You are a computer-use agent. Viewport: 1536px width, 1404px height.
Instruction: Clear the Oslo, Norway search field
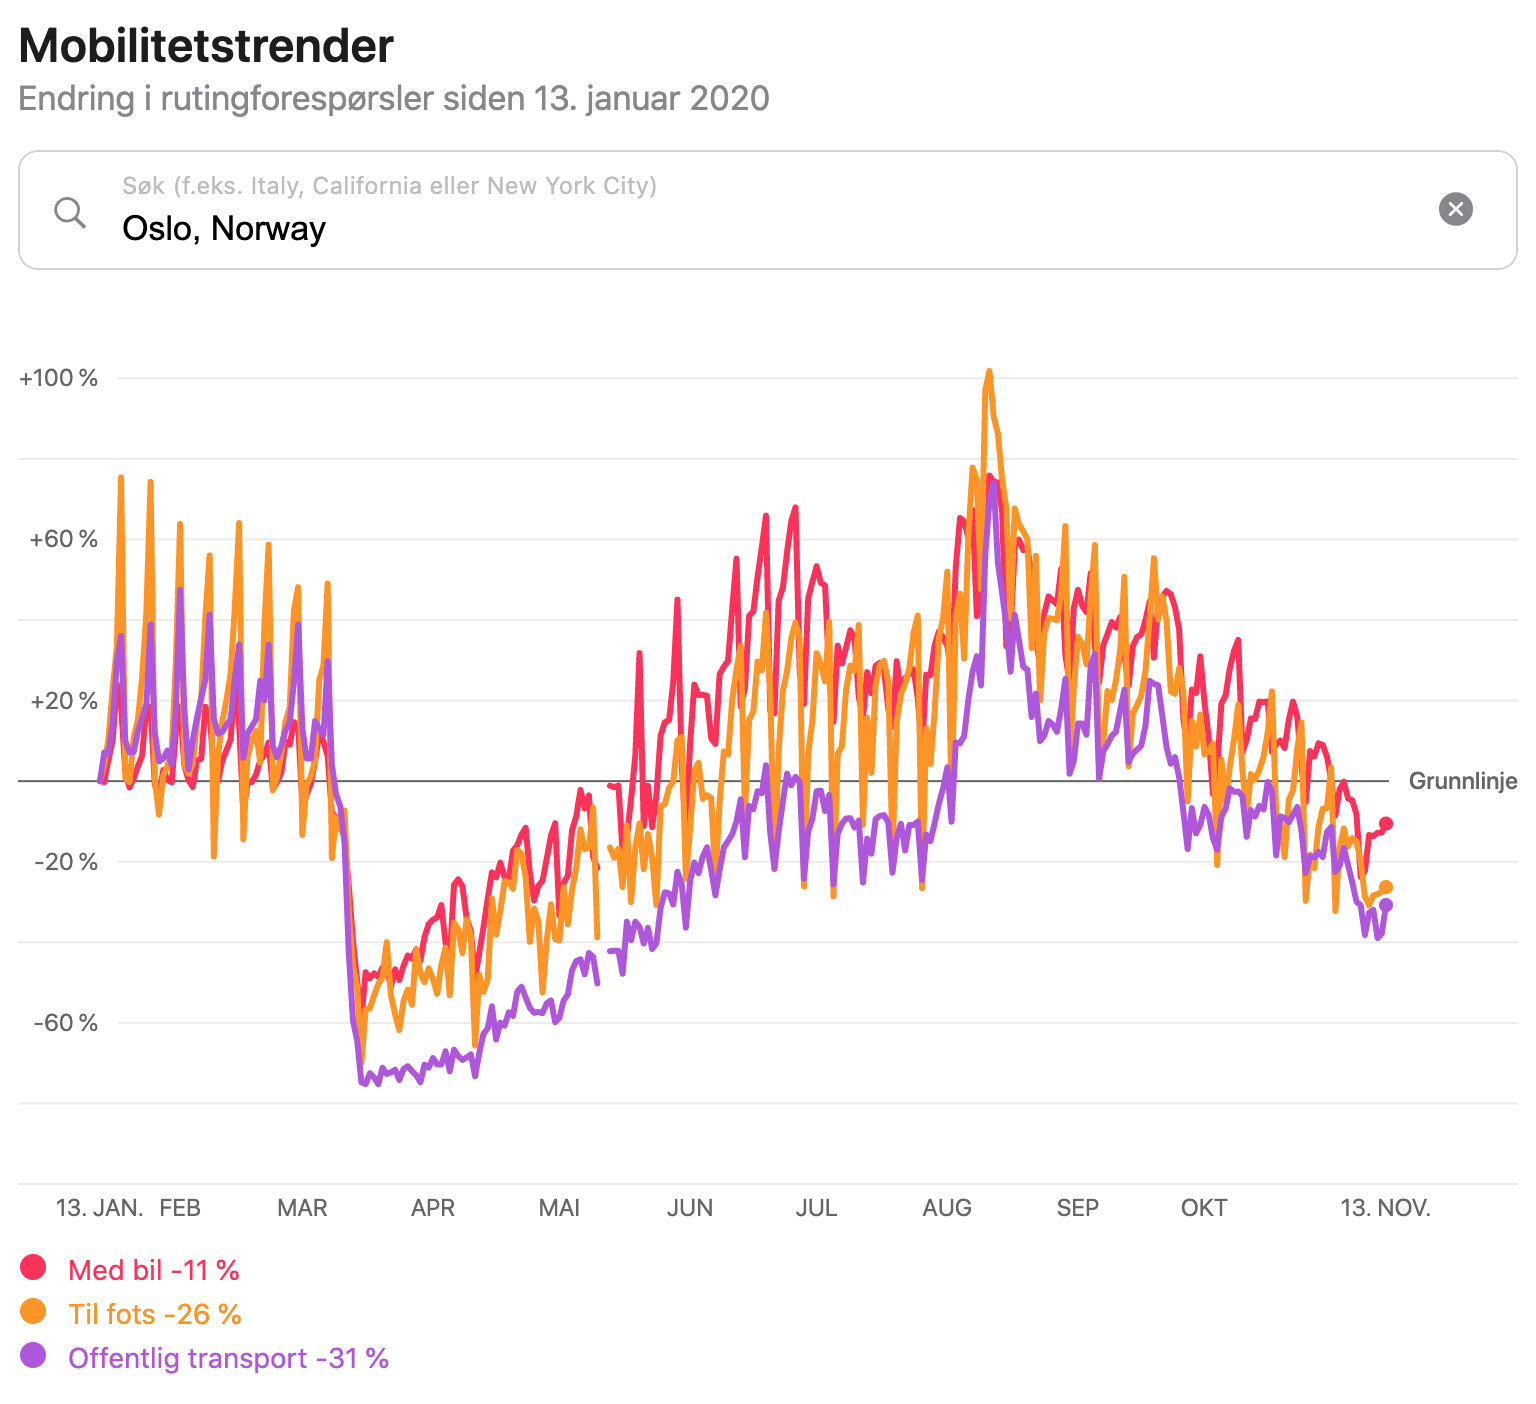[1455, 209]
